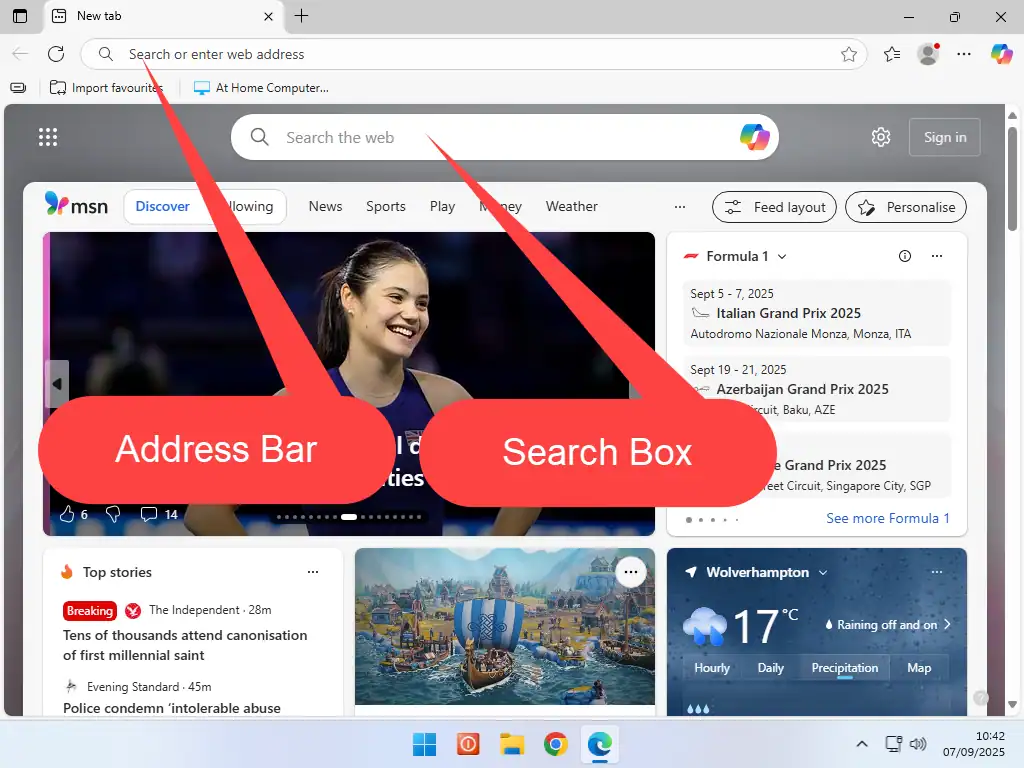
Task: Launch Google Chrome from the taskbar
Action: (556, 744)
